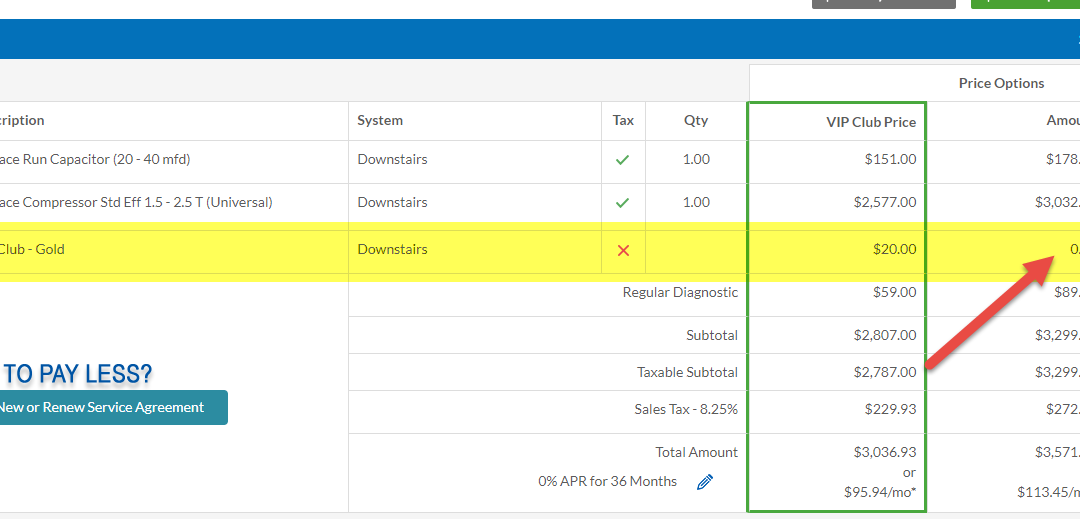
Task: Click the 1.00 quantity for Compressor row
Action: tap(695, 203)
